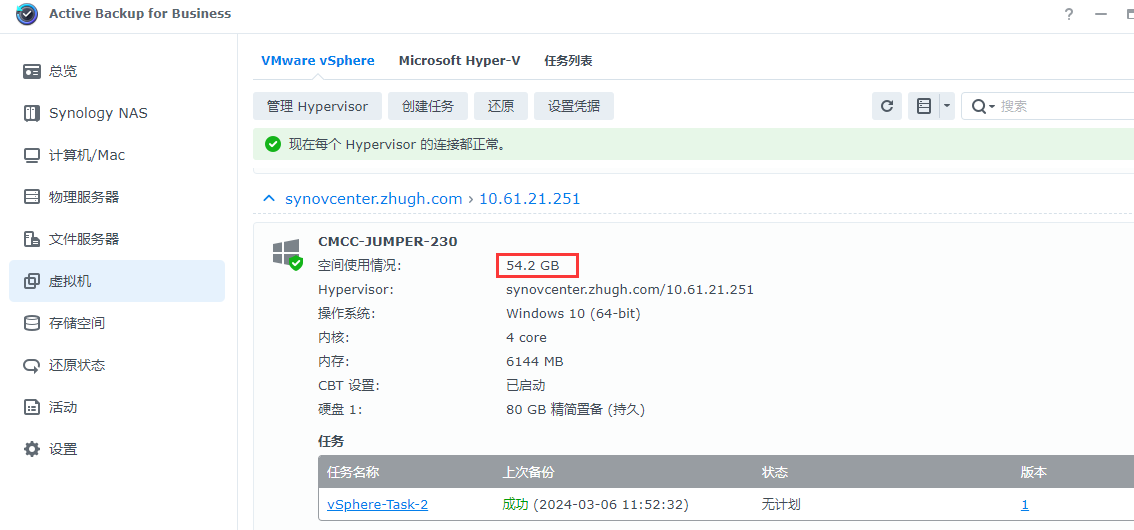Open the 任务列表 tab
Image resolution: width=1134 pixels, height=530 pixels.
(x=568, y=61)
